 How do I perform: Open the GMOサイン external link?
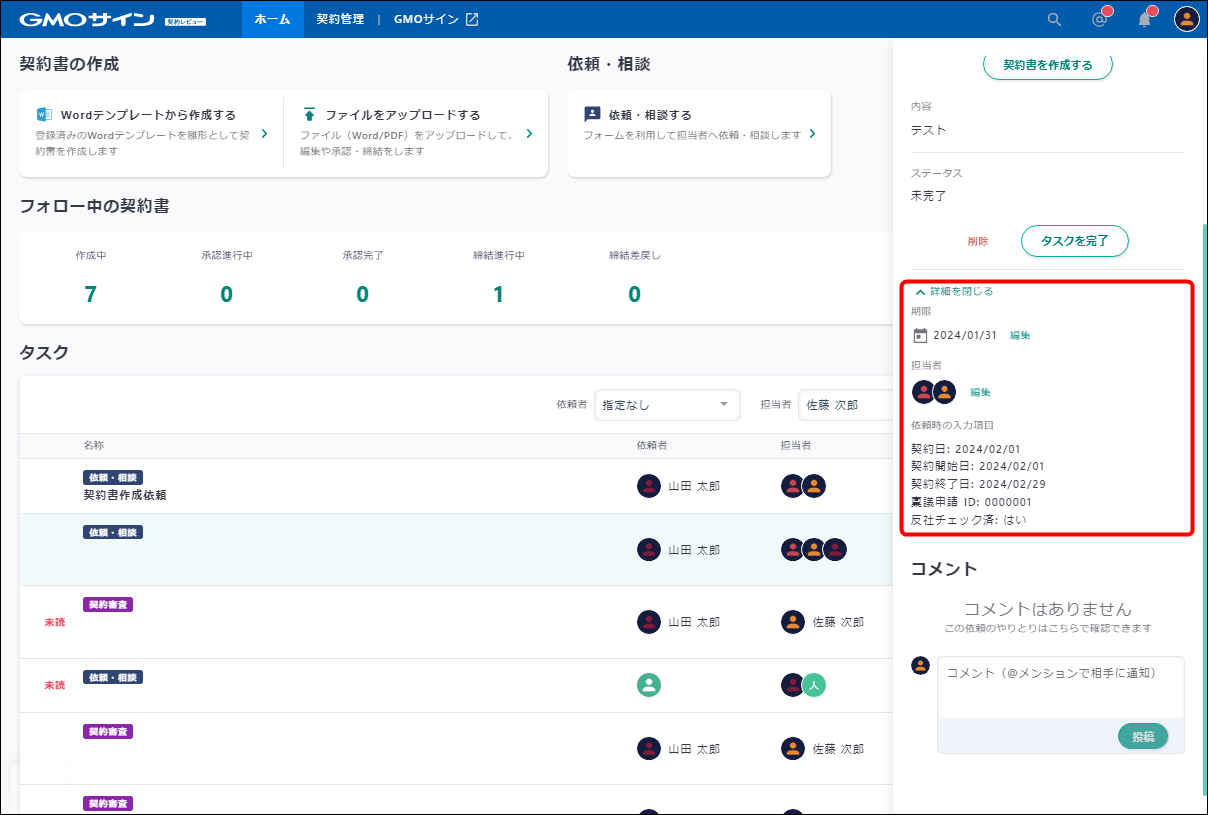coord(436,19)
